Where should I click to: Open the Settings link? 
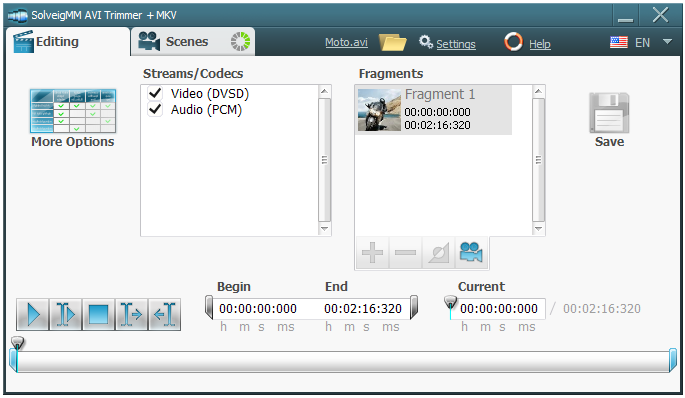456,44
